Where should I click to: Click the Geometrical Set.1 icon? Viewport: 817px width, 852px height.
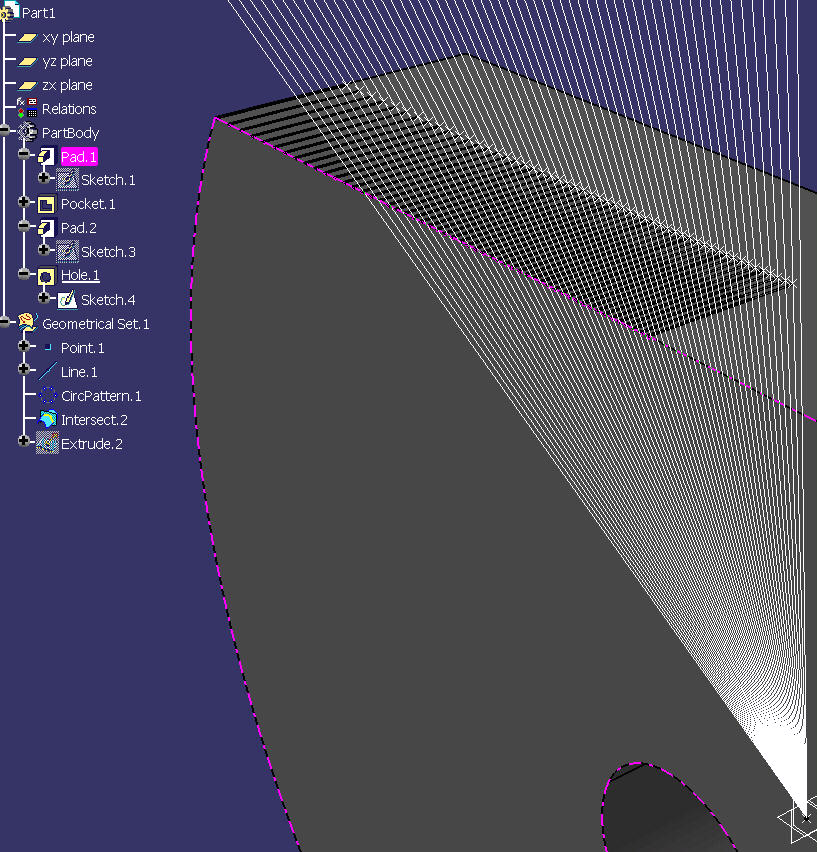(27, 323)
